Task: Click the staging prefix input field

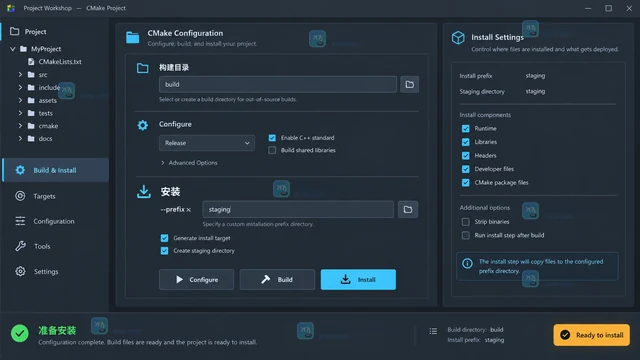Action: click(298, 209)
